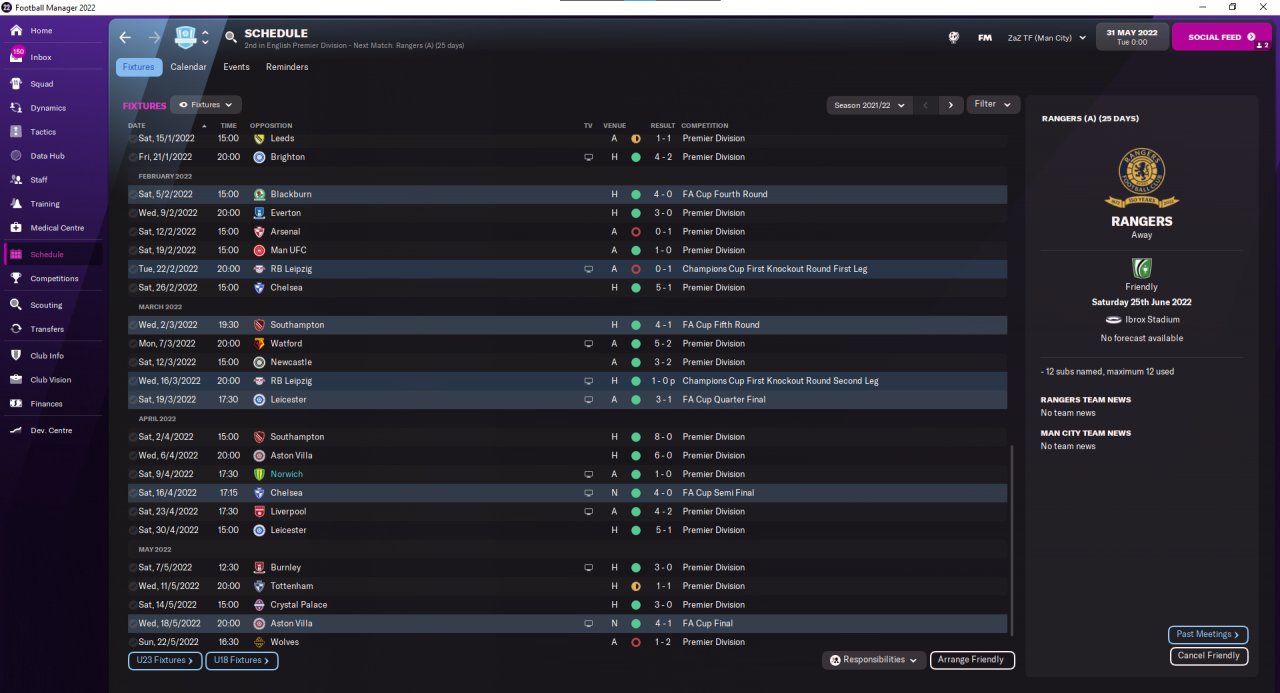Open the Dynamics section

coord(52,108)
